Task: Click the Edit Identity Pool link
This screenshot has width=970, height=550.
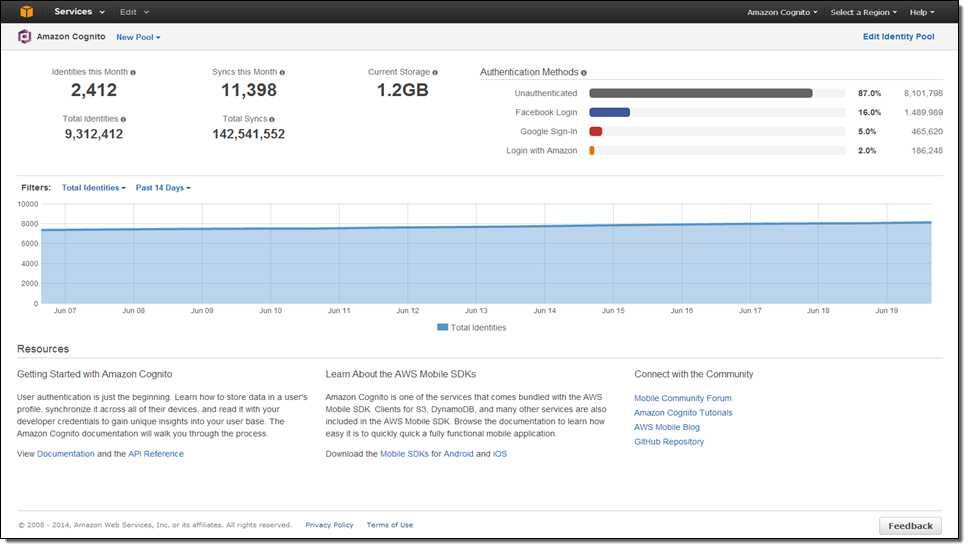Action: point(898,37)
